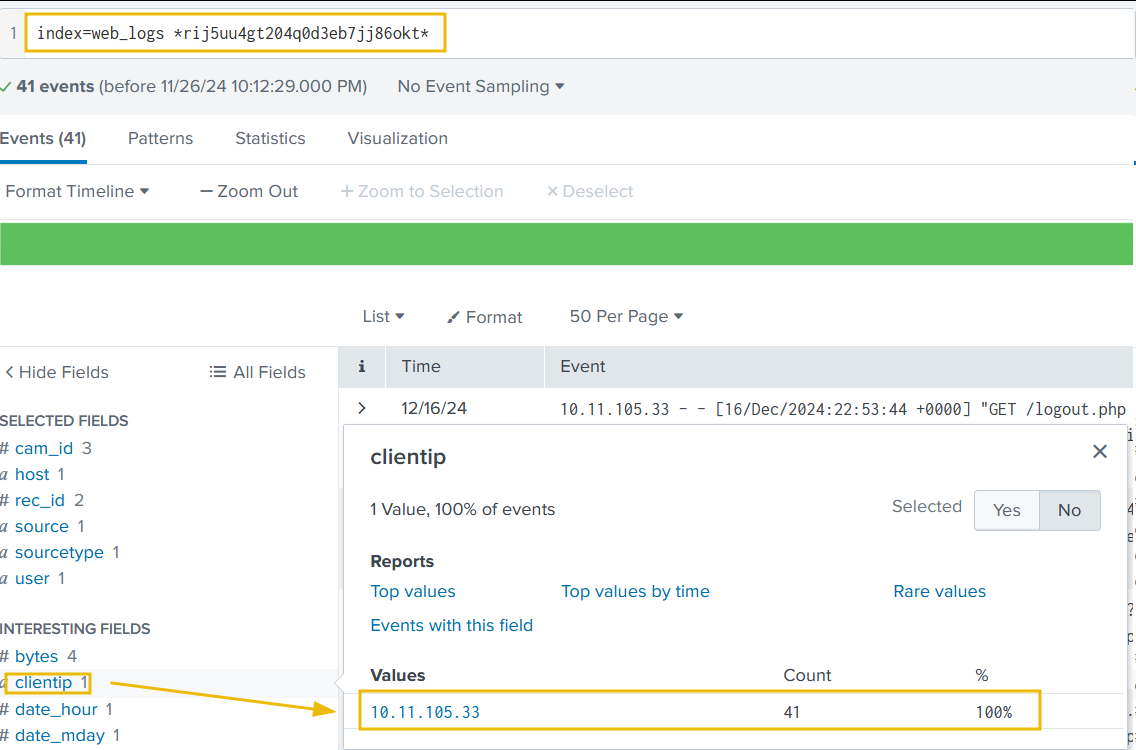Expand the first event row chevron
Screen dimensions: 1136x750
point(362,408)
